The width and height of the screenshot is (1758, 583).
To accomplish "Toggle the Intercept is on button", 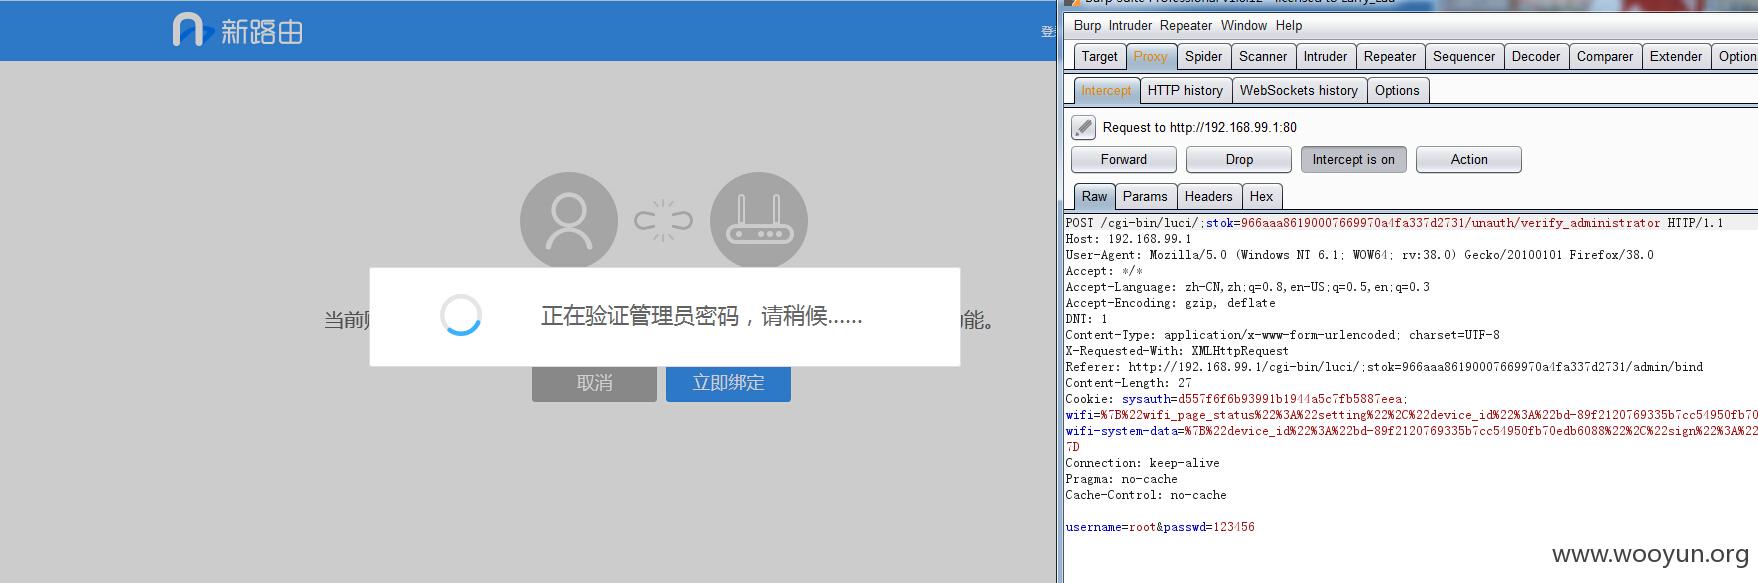I will point(1353,159).
